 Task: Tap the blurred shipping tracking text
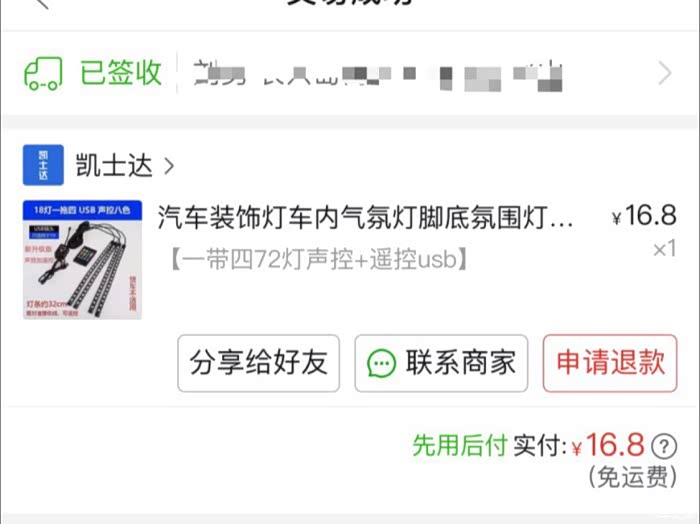click(x=377, y=76)
